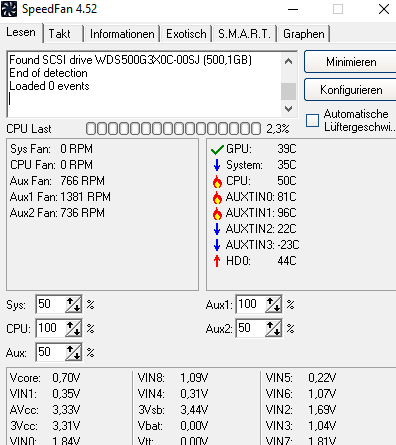Click the VIN8 1,09V voltage reading
This screenshot has height=445, width=396.
[x=173, y=378]
